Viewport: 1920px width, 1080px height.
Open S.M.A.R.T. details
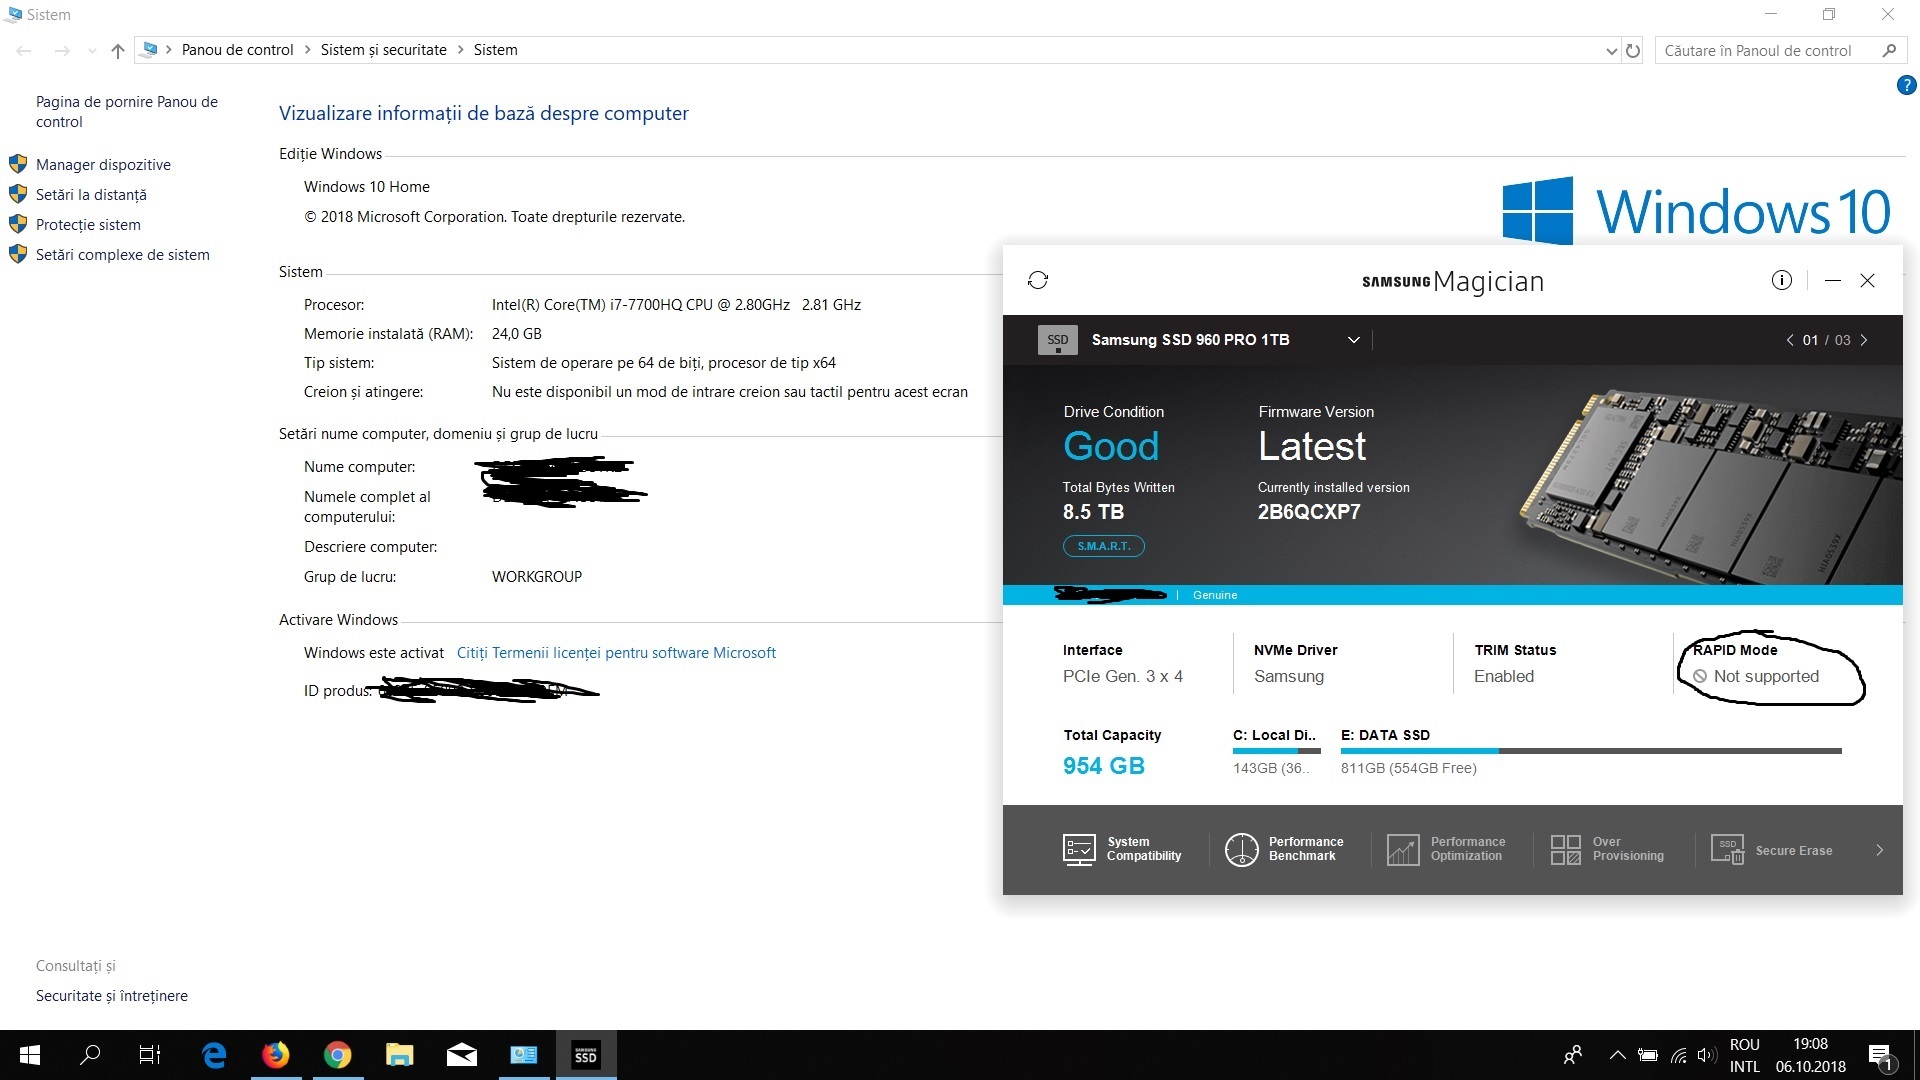pos(1104,546)
